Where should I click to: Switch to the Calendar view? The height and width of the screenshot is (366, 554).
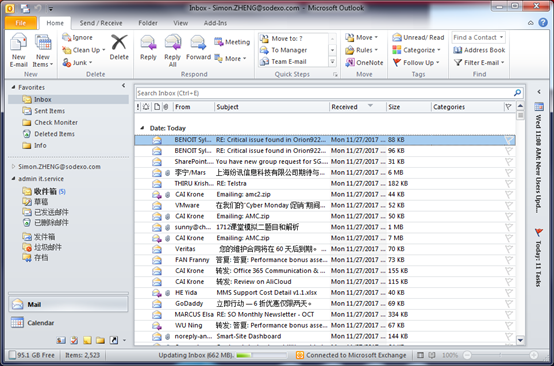68,323
